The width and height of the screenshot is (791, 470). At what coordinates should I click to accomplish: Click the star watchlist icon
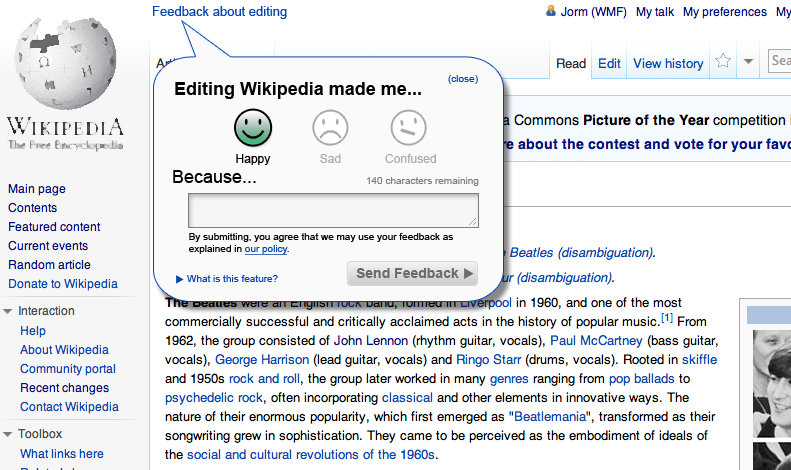[723, 61]
